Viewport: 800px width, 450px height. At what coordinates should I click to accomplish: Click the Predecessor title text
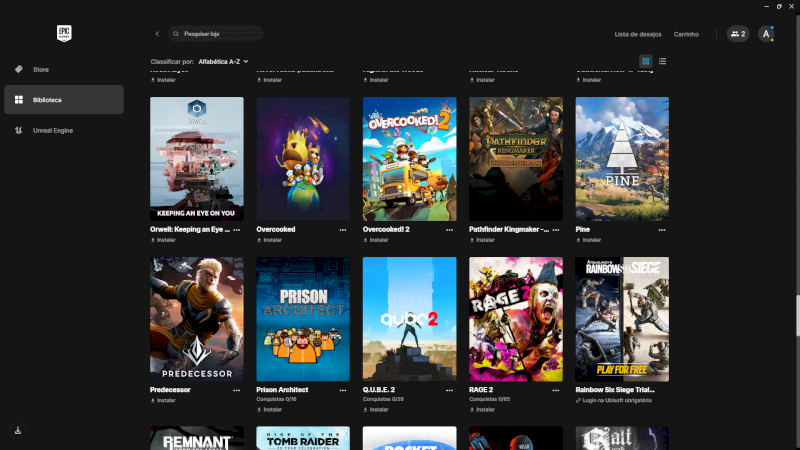coord(170,390)
